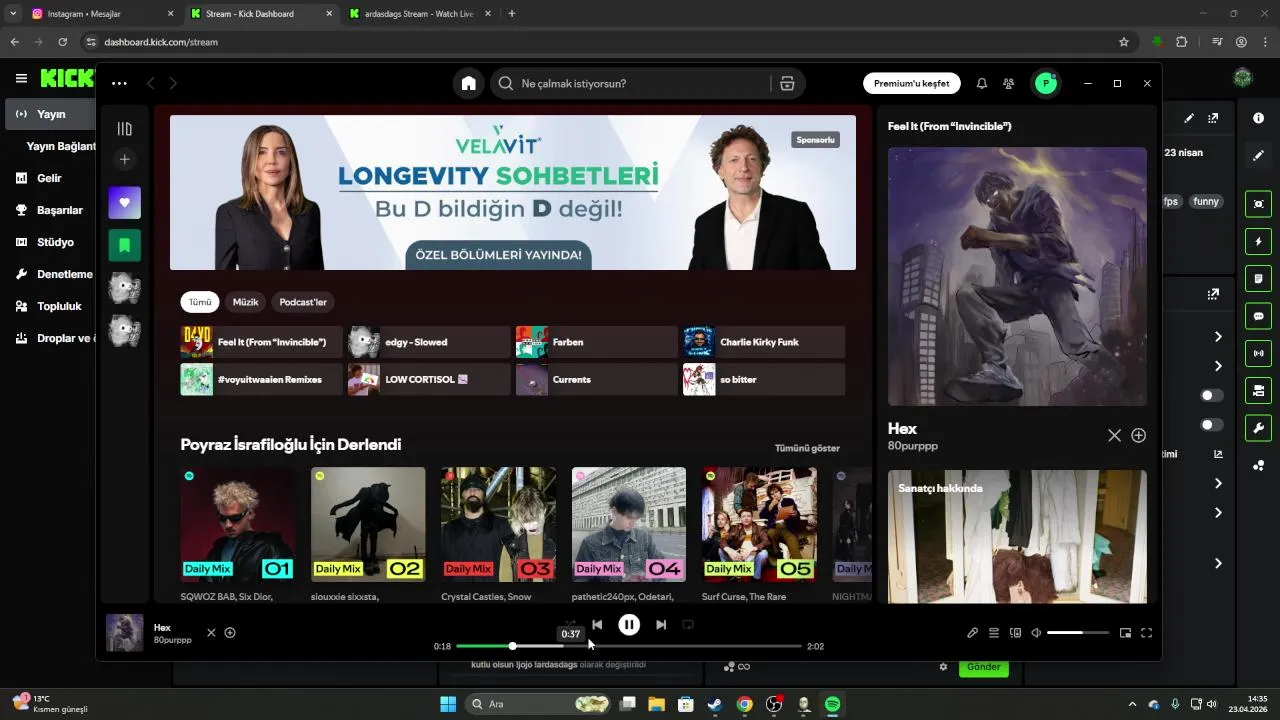Open the Charlie Kirky Funk shortcut
Screen dimensions: 1280x720
pyautogui.click(x=764, y=342)
